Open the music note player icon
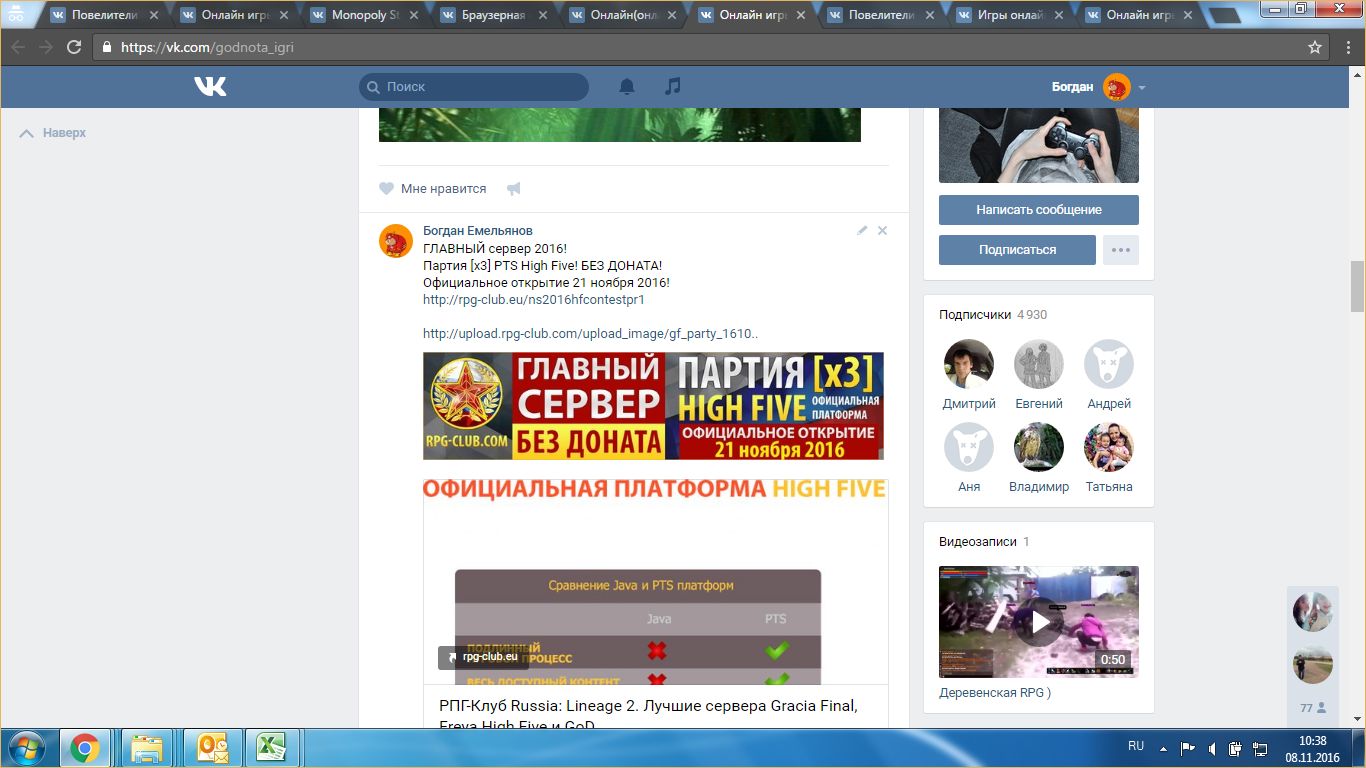 [673, 87]
